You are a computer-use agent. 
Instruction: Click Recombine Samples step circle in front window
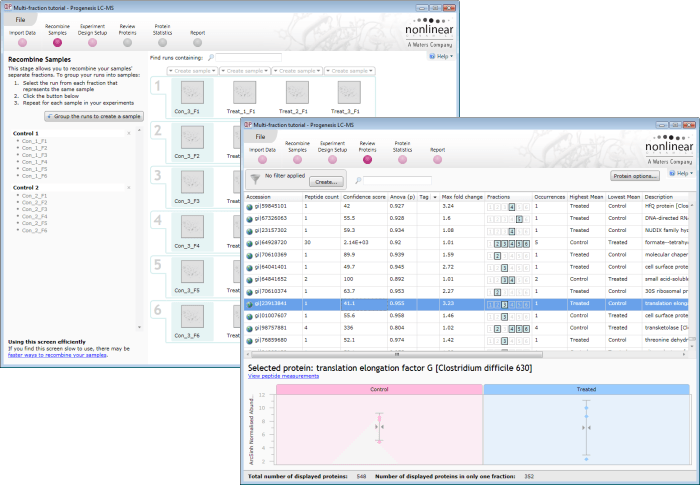click(x=297, y=160)
